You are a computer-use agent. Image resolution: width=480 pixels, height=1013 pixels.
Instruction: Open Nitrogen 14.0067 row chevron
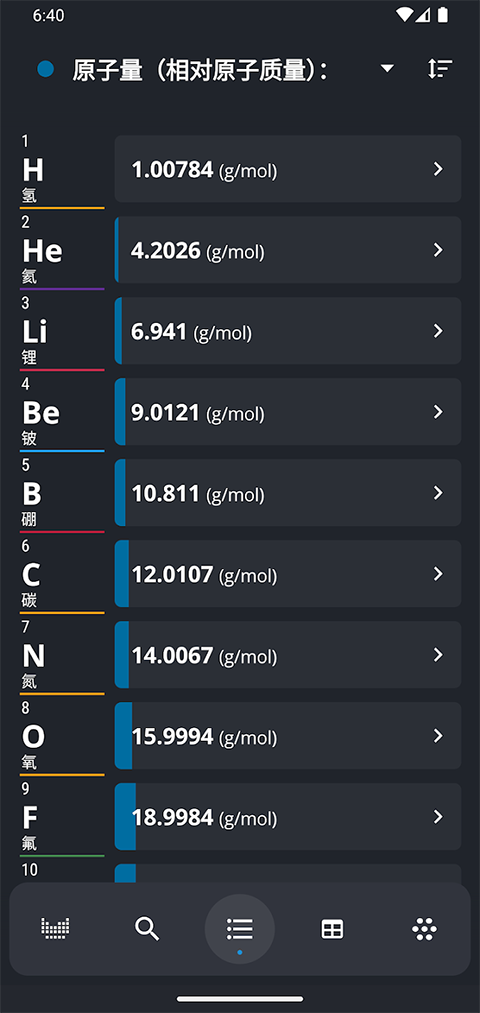pos(438,654)
